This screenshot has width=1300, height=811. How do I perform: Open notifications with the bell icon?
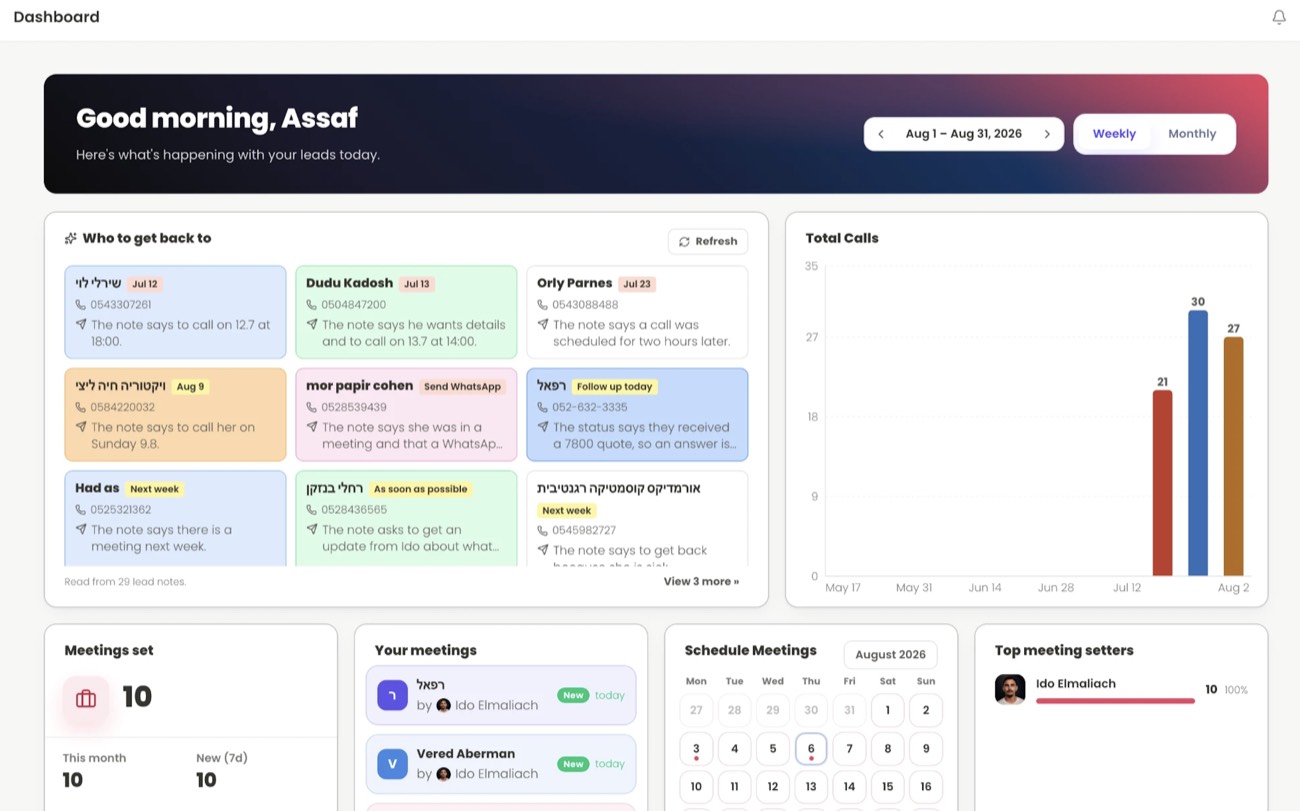click(x=1279, y=17)
